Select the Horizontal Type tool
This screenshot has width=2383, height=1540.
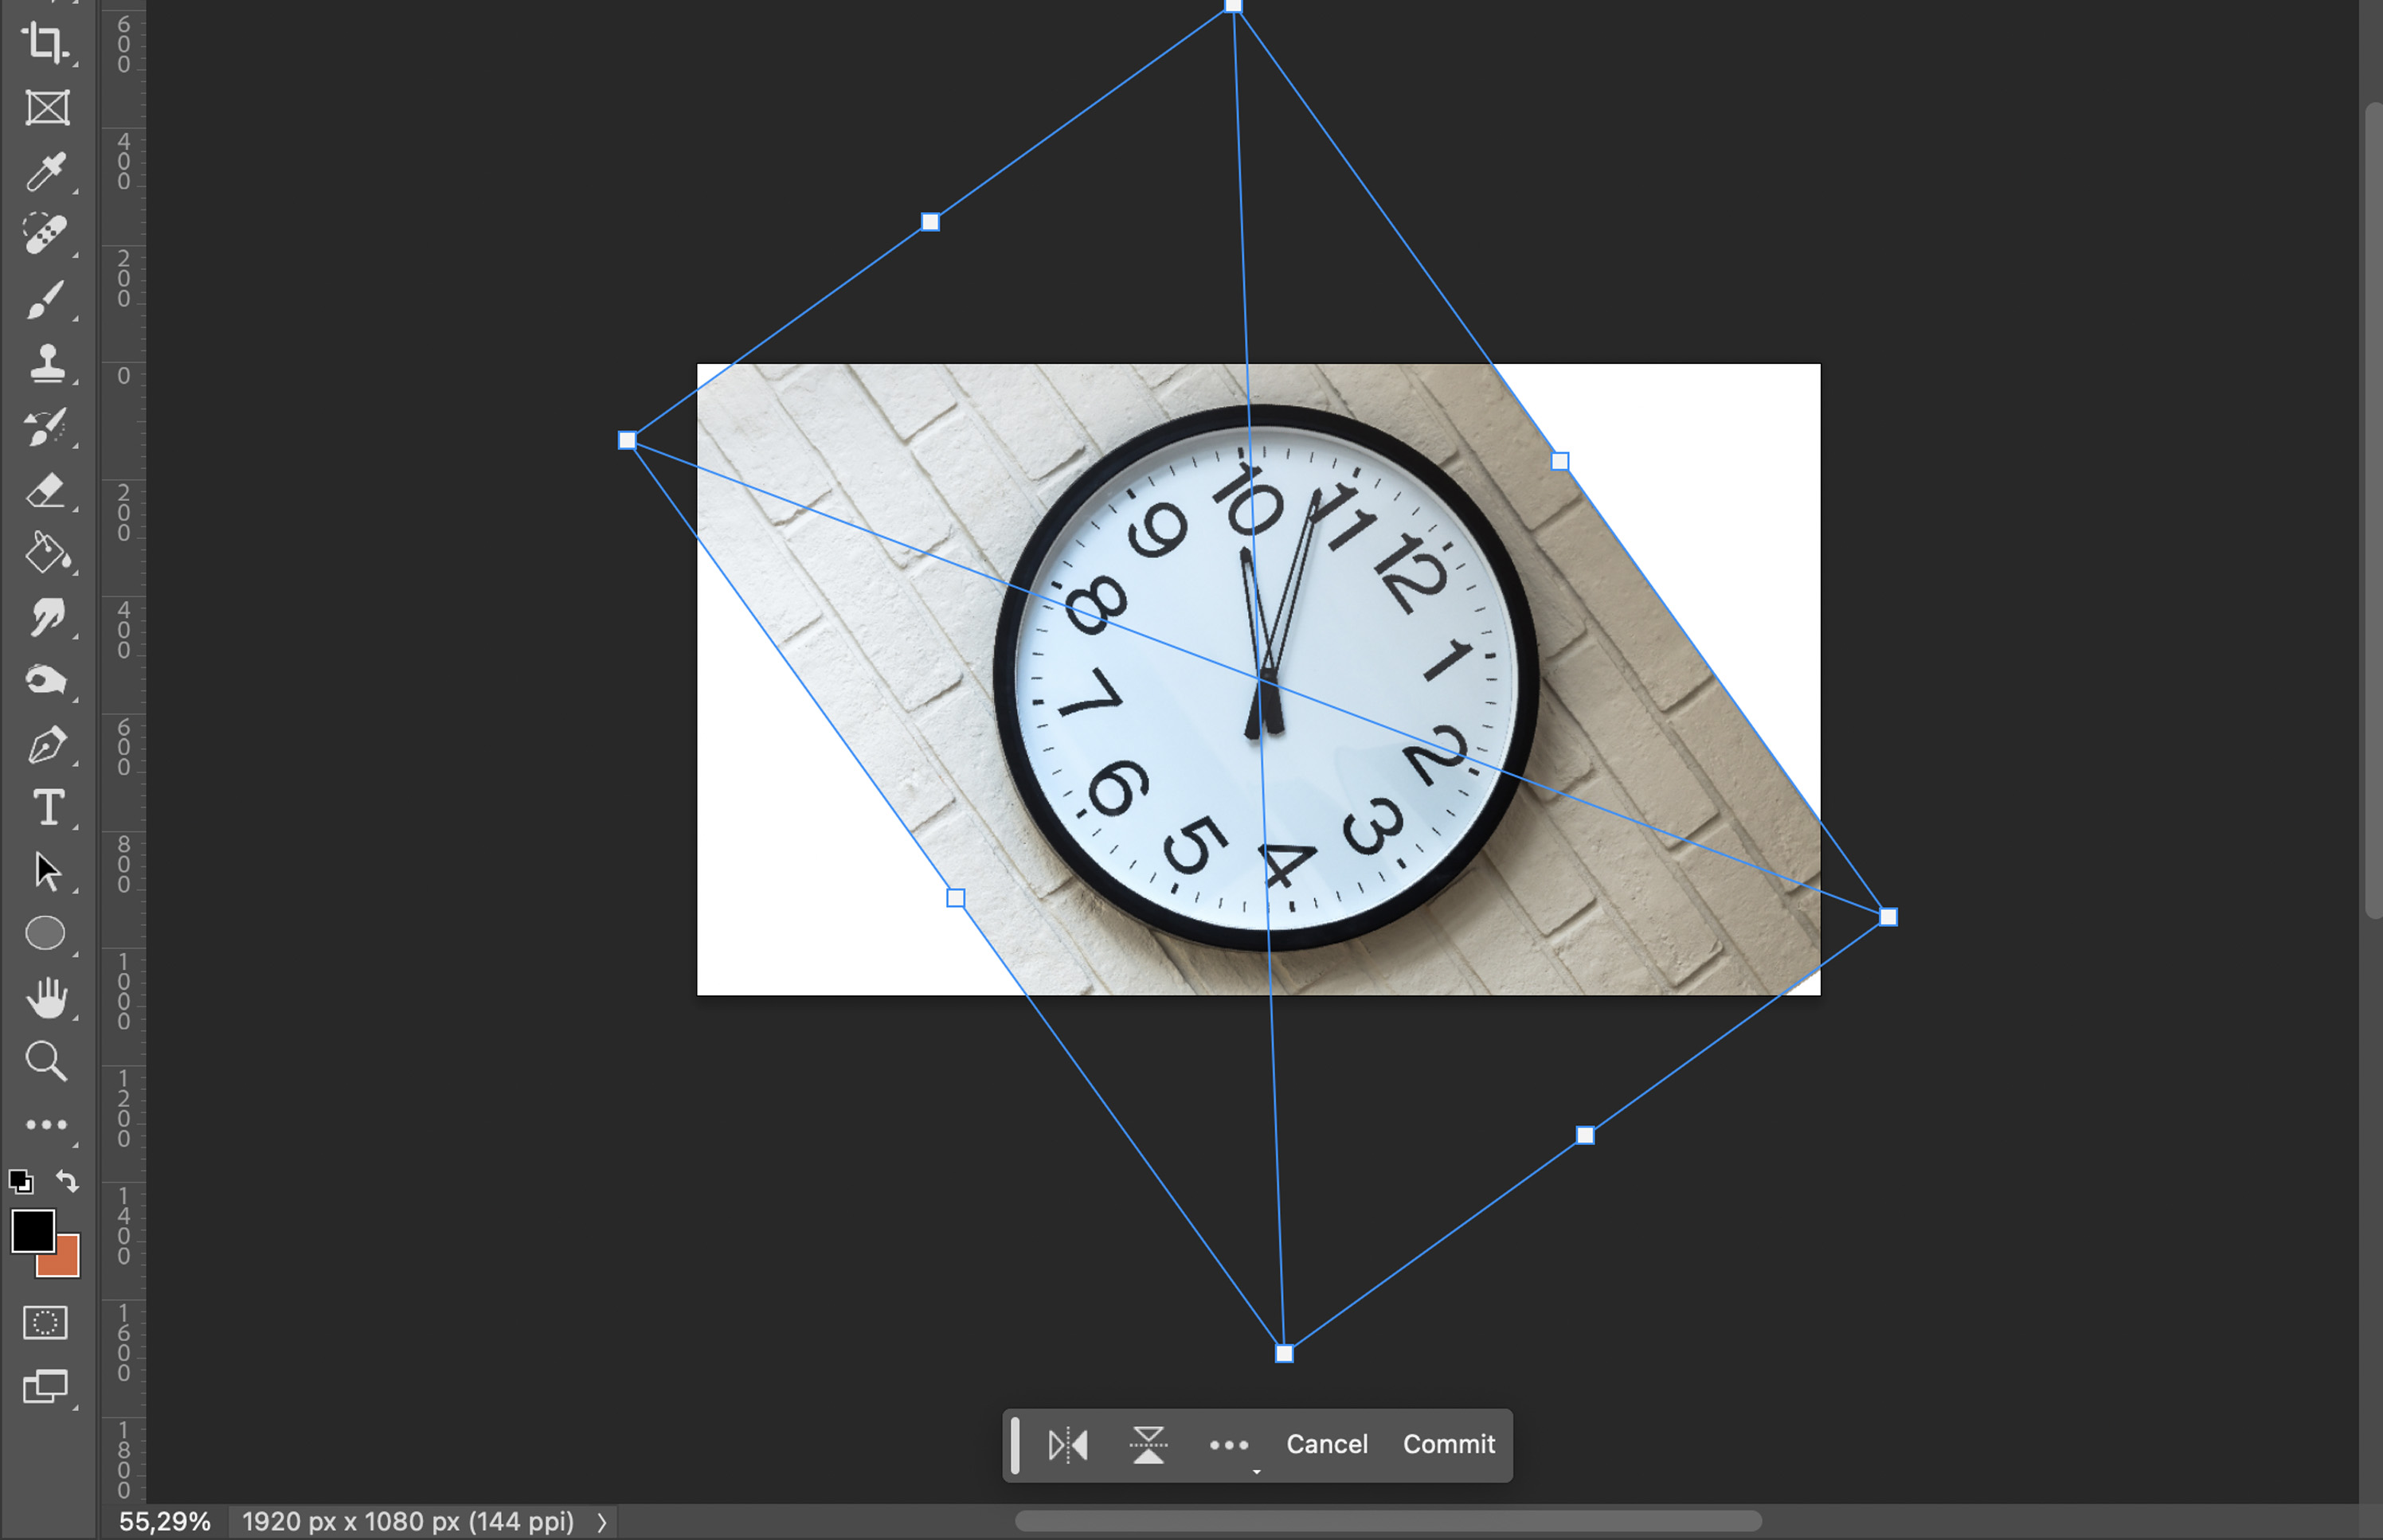point(47,808)
